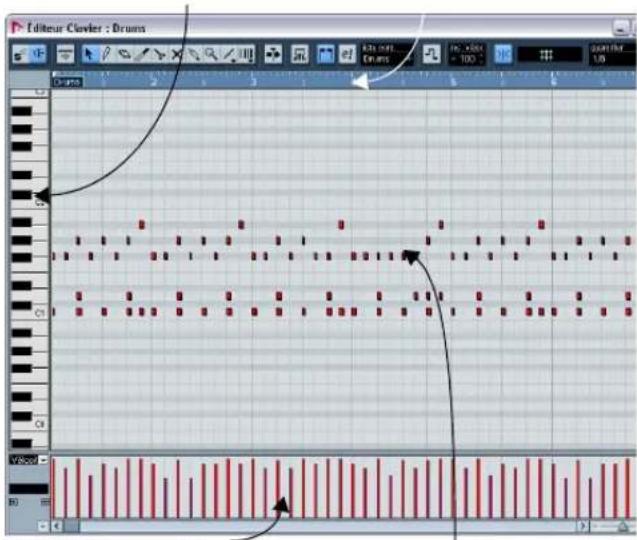Viewport: 637px width, 540px height.
Task: Toggle the Solo Editor button
Action: 20,54
